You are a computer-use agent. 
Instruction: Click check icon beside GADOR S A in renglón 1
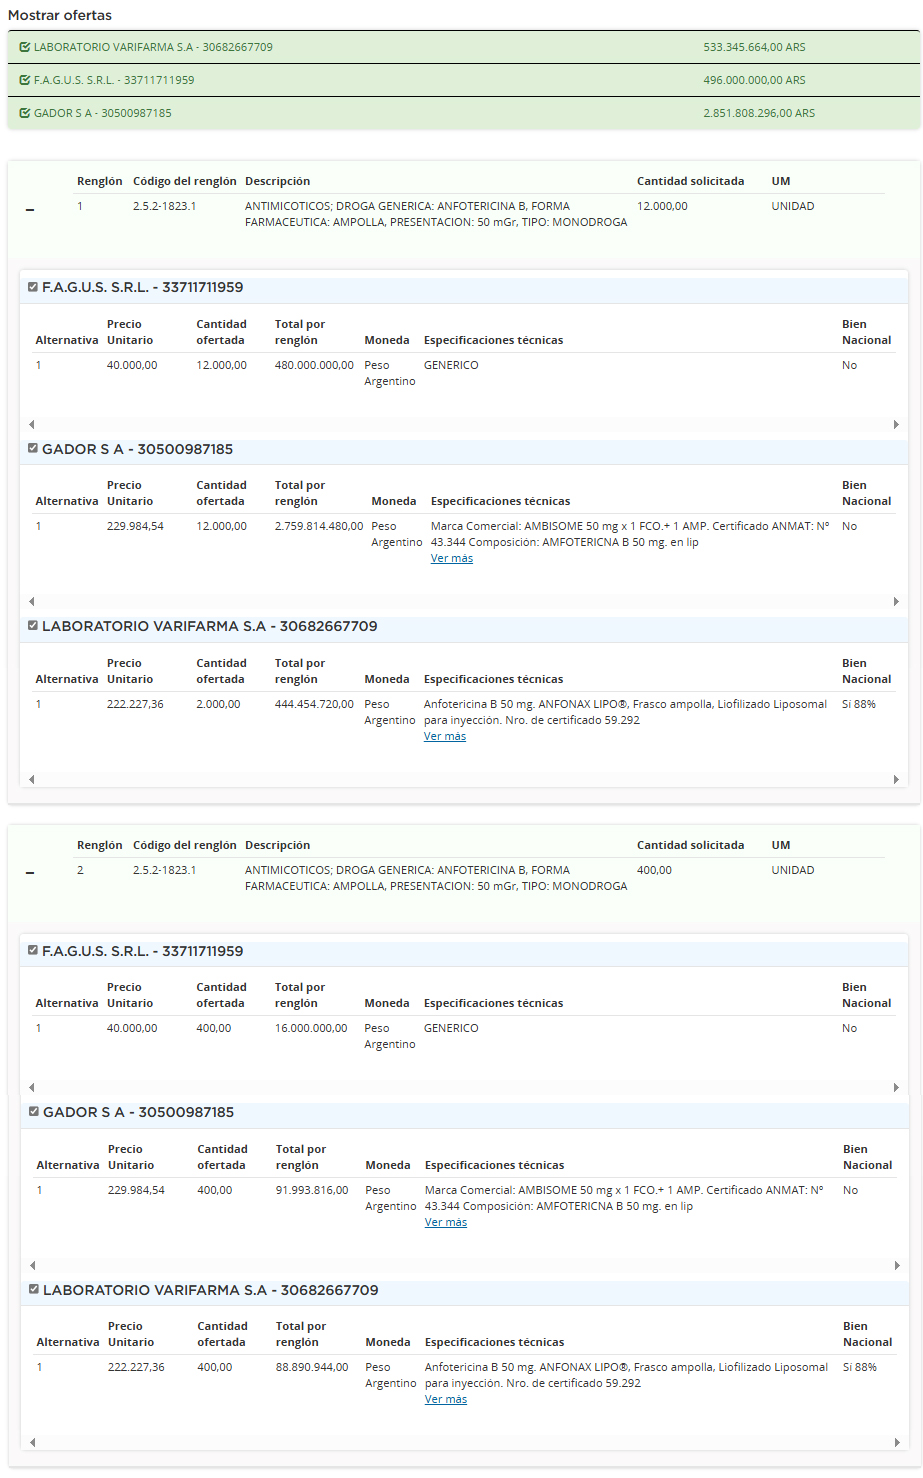(x=33, y=449)
